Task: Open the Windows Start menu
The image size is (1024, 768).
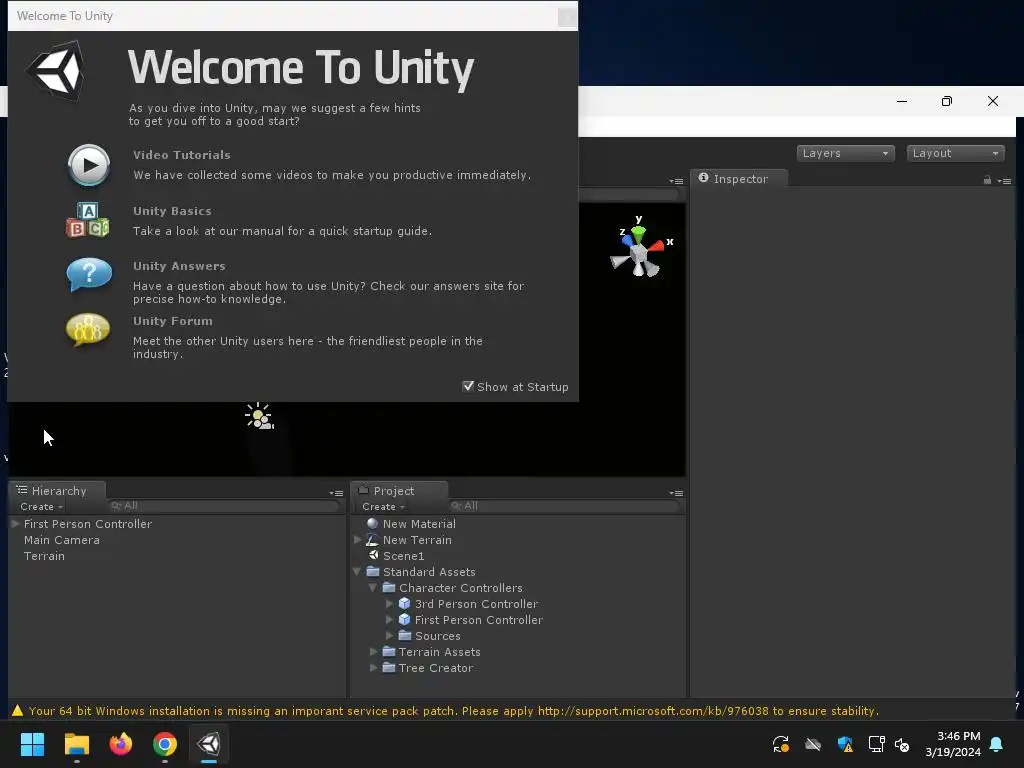Action: point(32,744)
